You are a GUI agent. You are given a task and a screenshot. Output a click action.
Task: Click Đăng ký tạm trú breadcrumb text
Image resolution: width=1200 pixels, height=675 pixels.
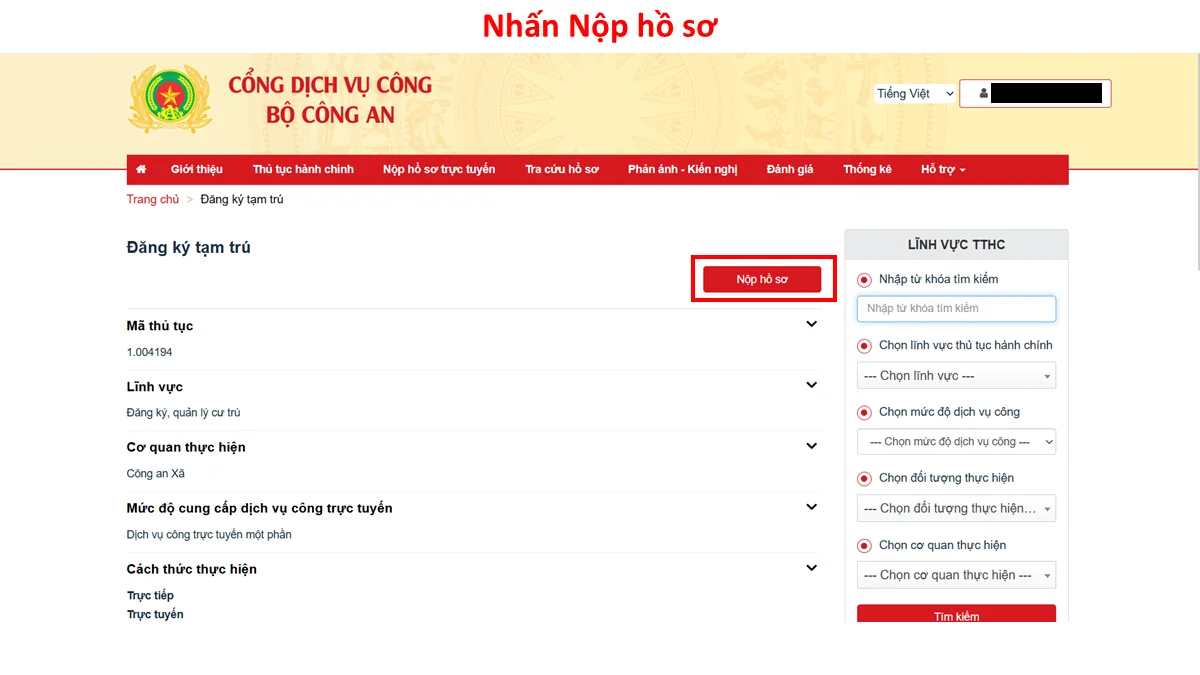[x=242, y=199]
